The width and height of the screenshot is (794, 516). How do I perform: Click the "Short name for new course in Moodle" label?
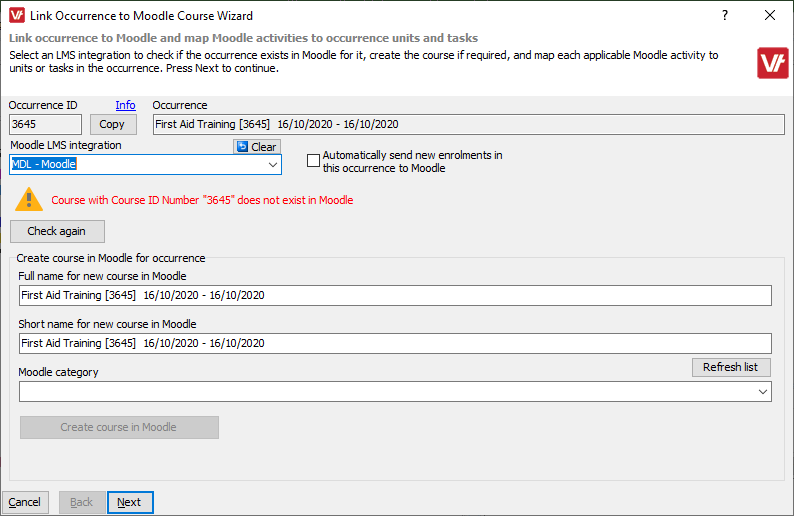107,324
